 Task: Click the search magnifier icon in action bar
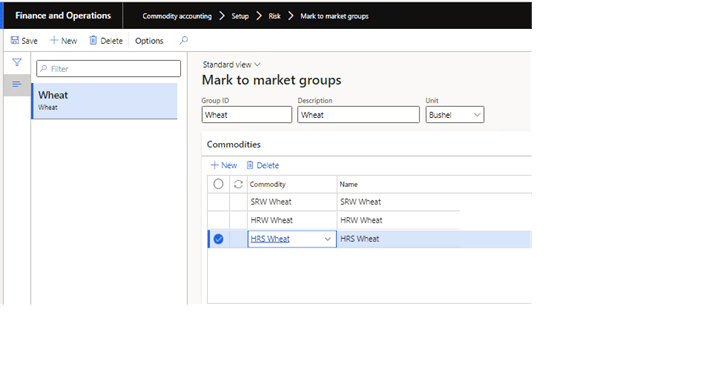click(x=183, y=40)
